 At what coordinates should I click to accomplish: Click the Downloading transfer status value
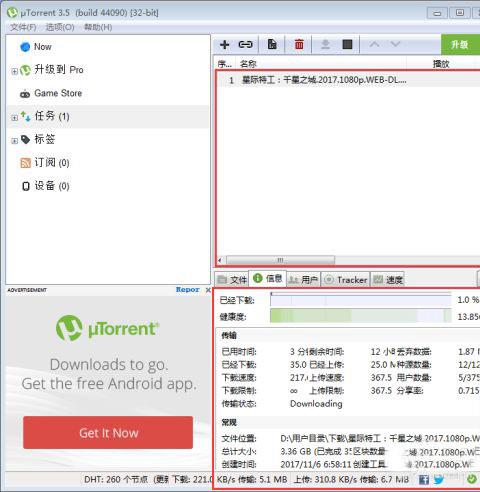click(x=316, y=404)
